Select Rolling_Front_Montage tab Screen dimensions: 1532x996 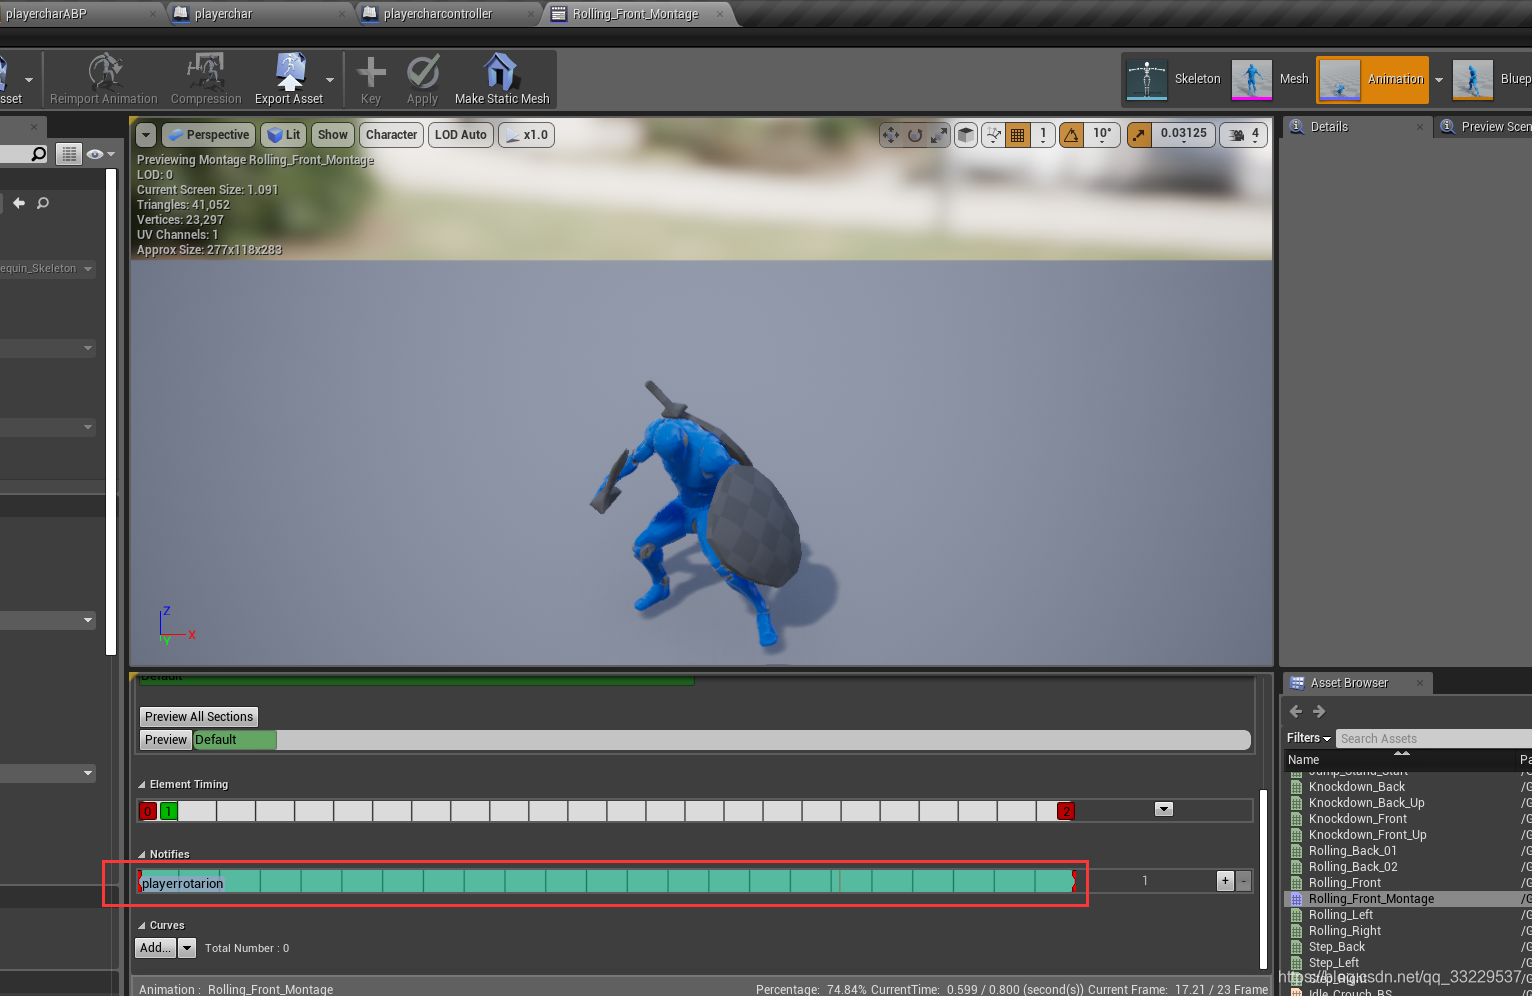point(637,14)
